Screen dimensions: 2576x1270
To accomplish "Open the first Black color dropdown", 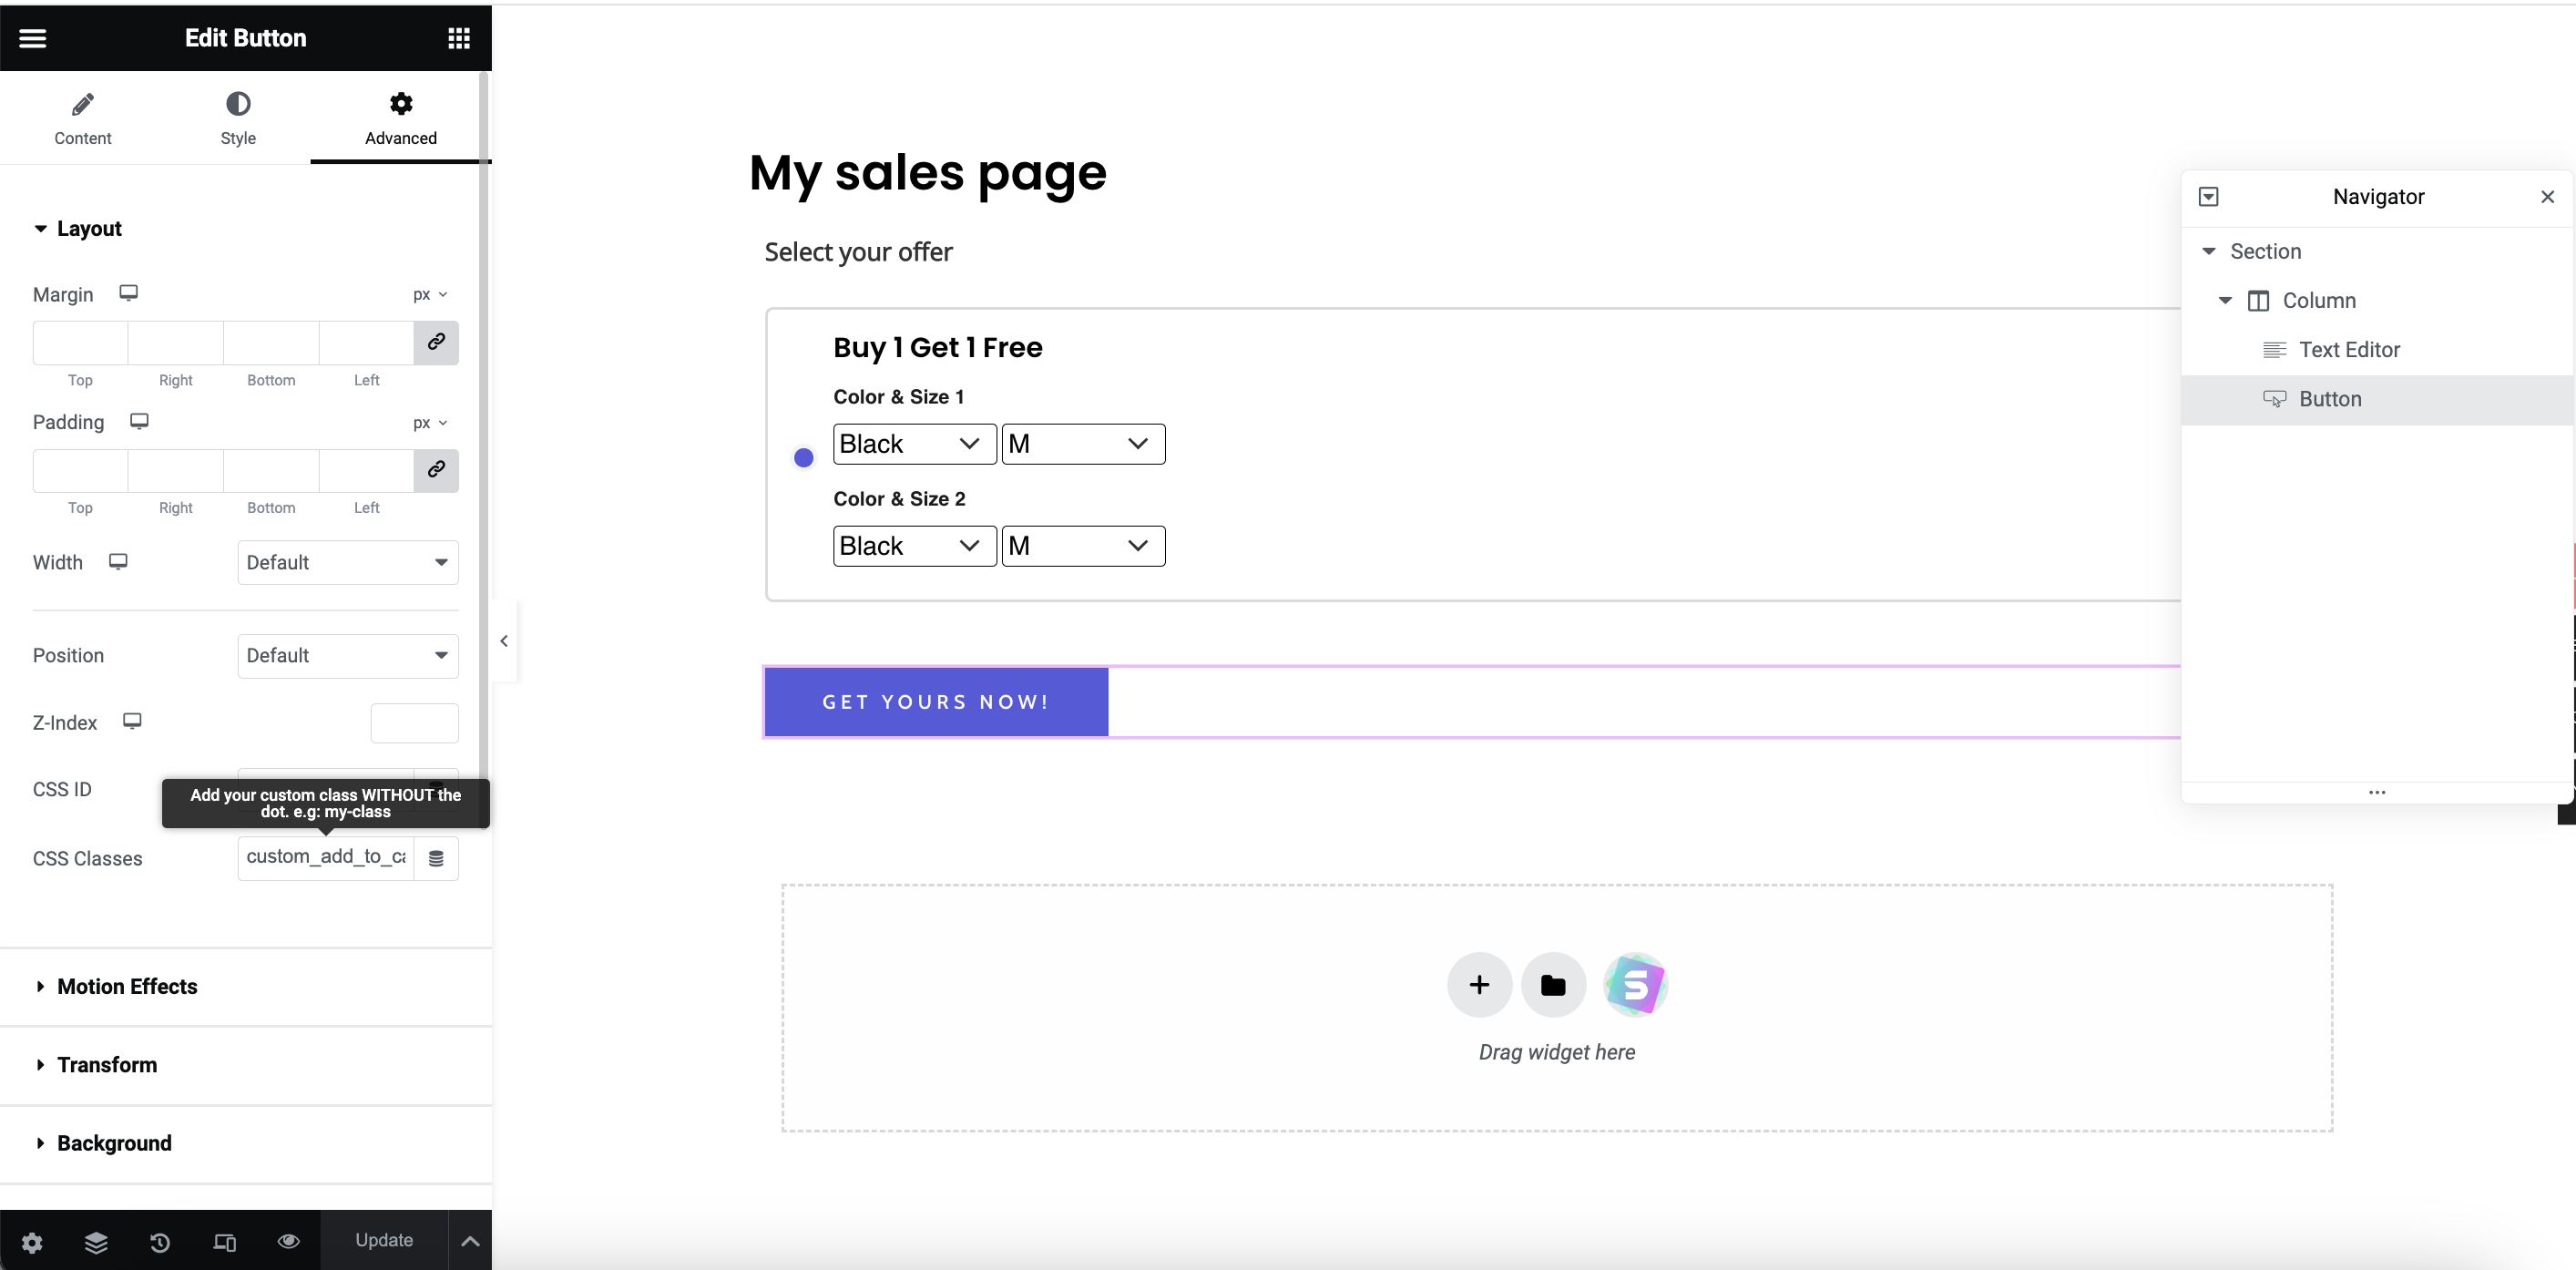I will tap(913, 444).
